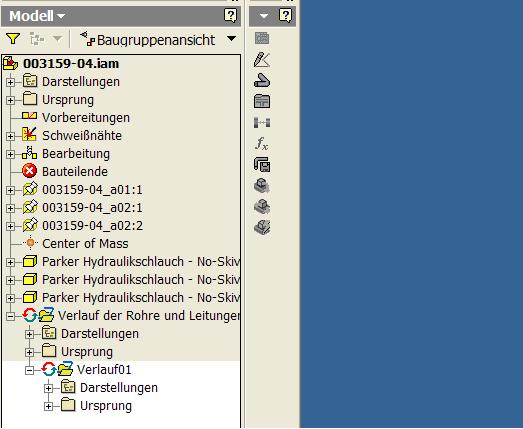Select the 003159-04_a02:2 component
This screenshot has height=429, width=523.
(92, 226)
